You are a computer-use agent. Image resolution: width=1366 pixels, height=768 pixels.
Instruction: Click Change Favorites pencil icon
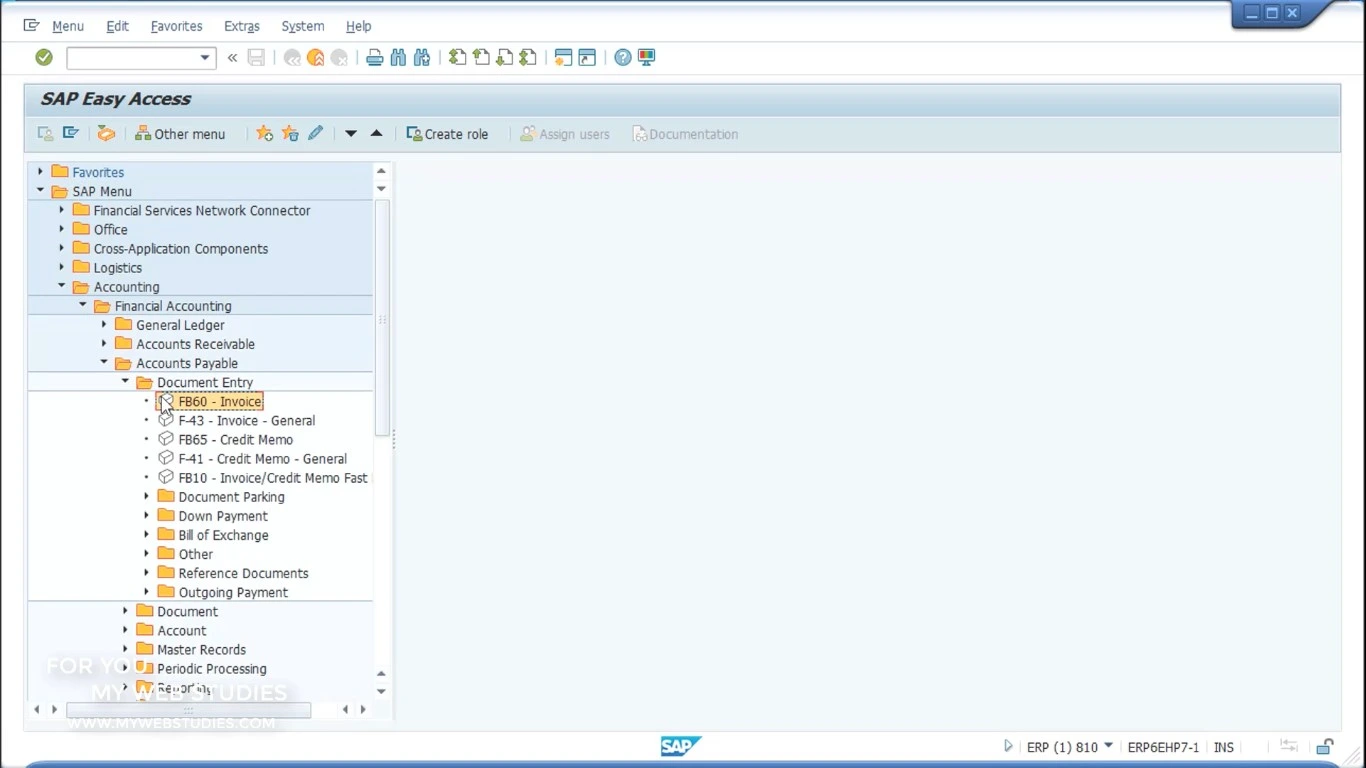coord(315,134)
